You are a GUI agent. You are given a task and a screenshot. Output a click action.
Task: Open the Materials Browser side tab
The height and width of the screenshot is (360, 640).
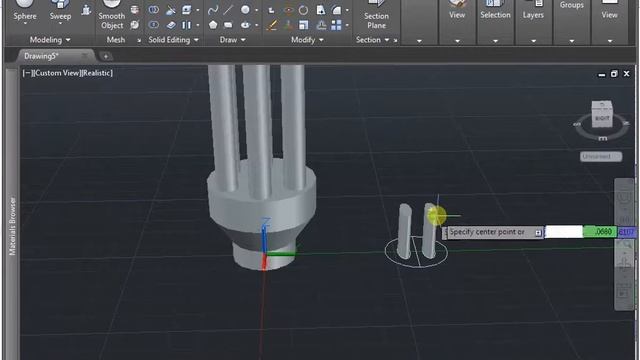coord(12,226)
